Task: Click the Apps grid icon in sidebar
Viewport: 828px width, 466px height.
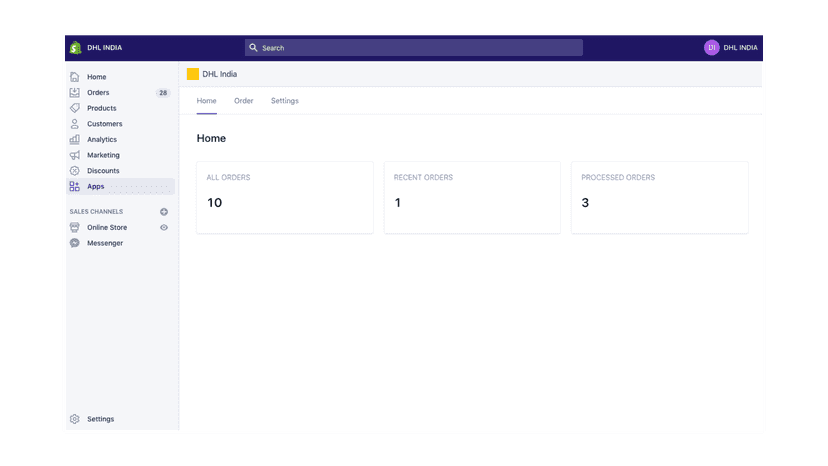Action: pyautogui.click(x=74, y=187)
